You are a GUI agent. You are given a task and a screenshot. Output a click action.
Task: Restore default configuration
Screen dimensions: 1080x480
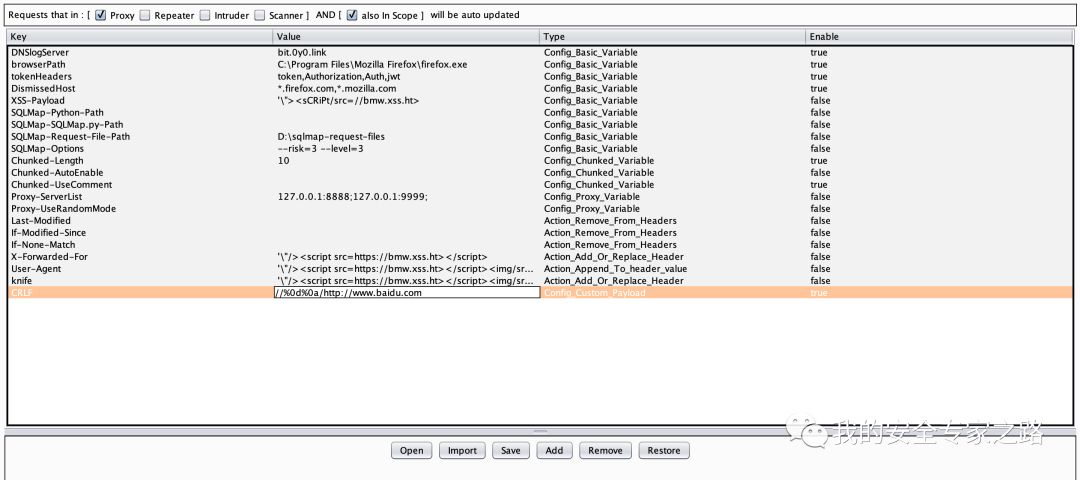coord(664,450)
